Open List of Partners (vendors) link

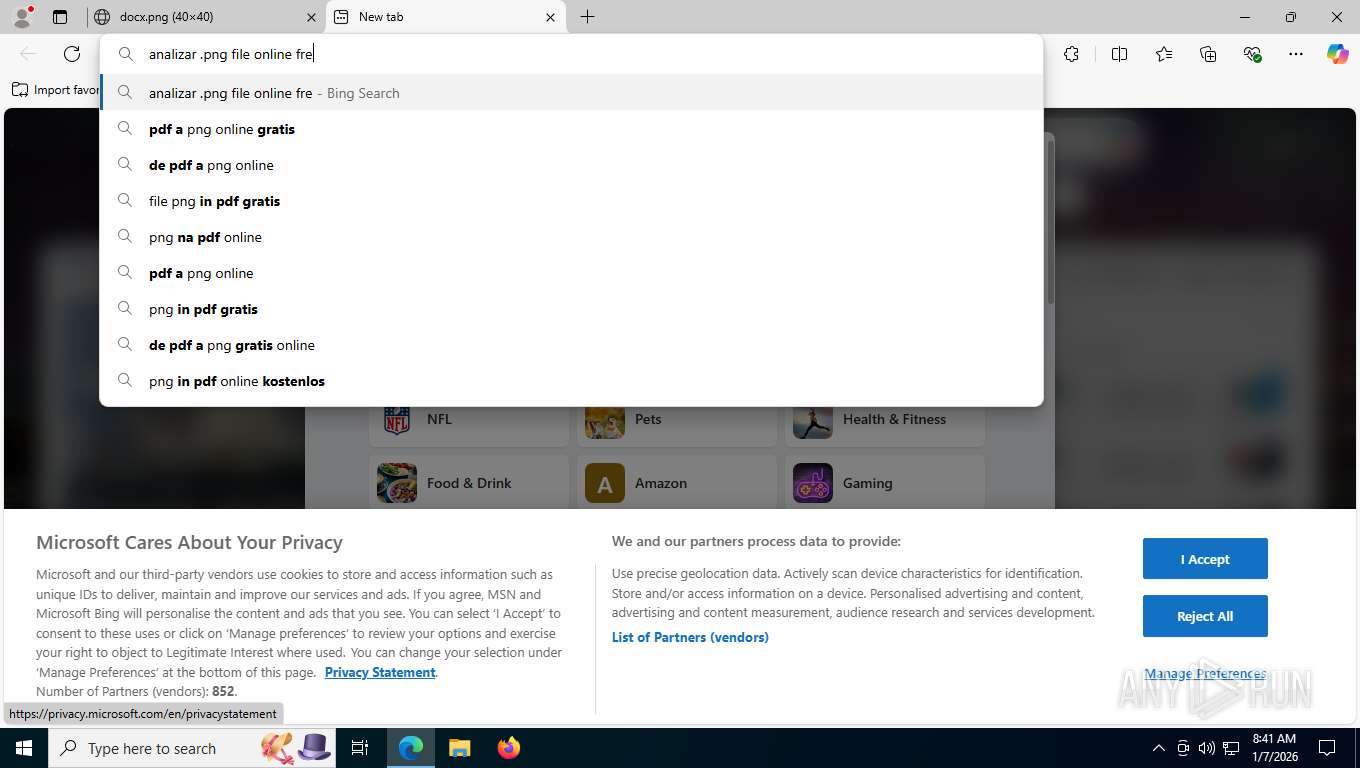point(690,637)
